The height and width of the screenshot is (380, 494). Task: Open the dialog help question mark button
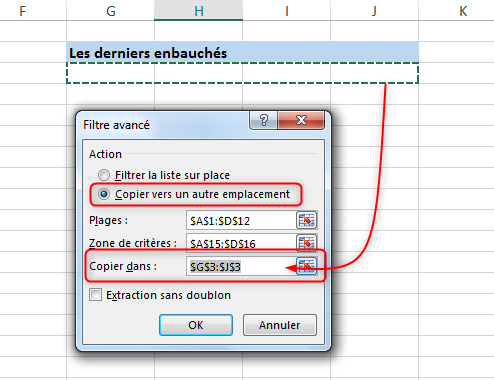263,120
